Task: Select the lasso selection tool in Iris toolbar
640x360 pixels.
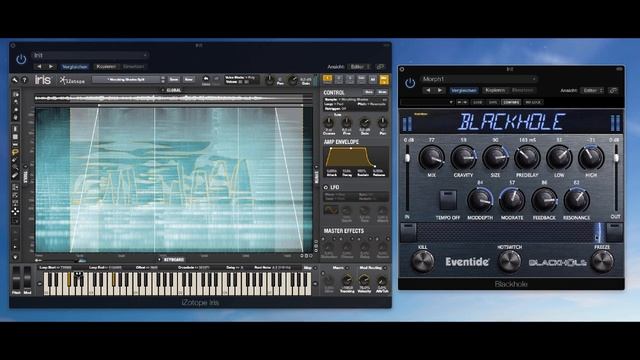Action: (15, 152)
